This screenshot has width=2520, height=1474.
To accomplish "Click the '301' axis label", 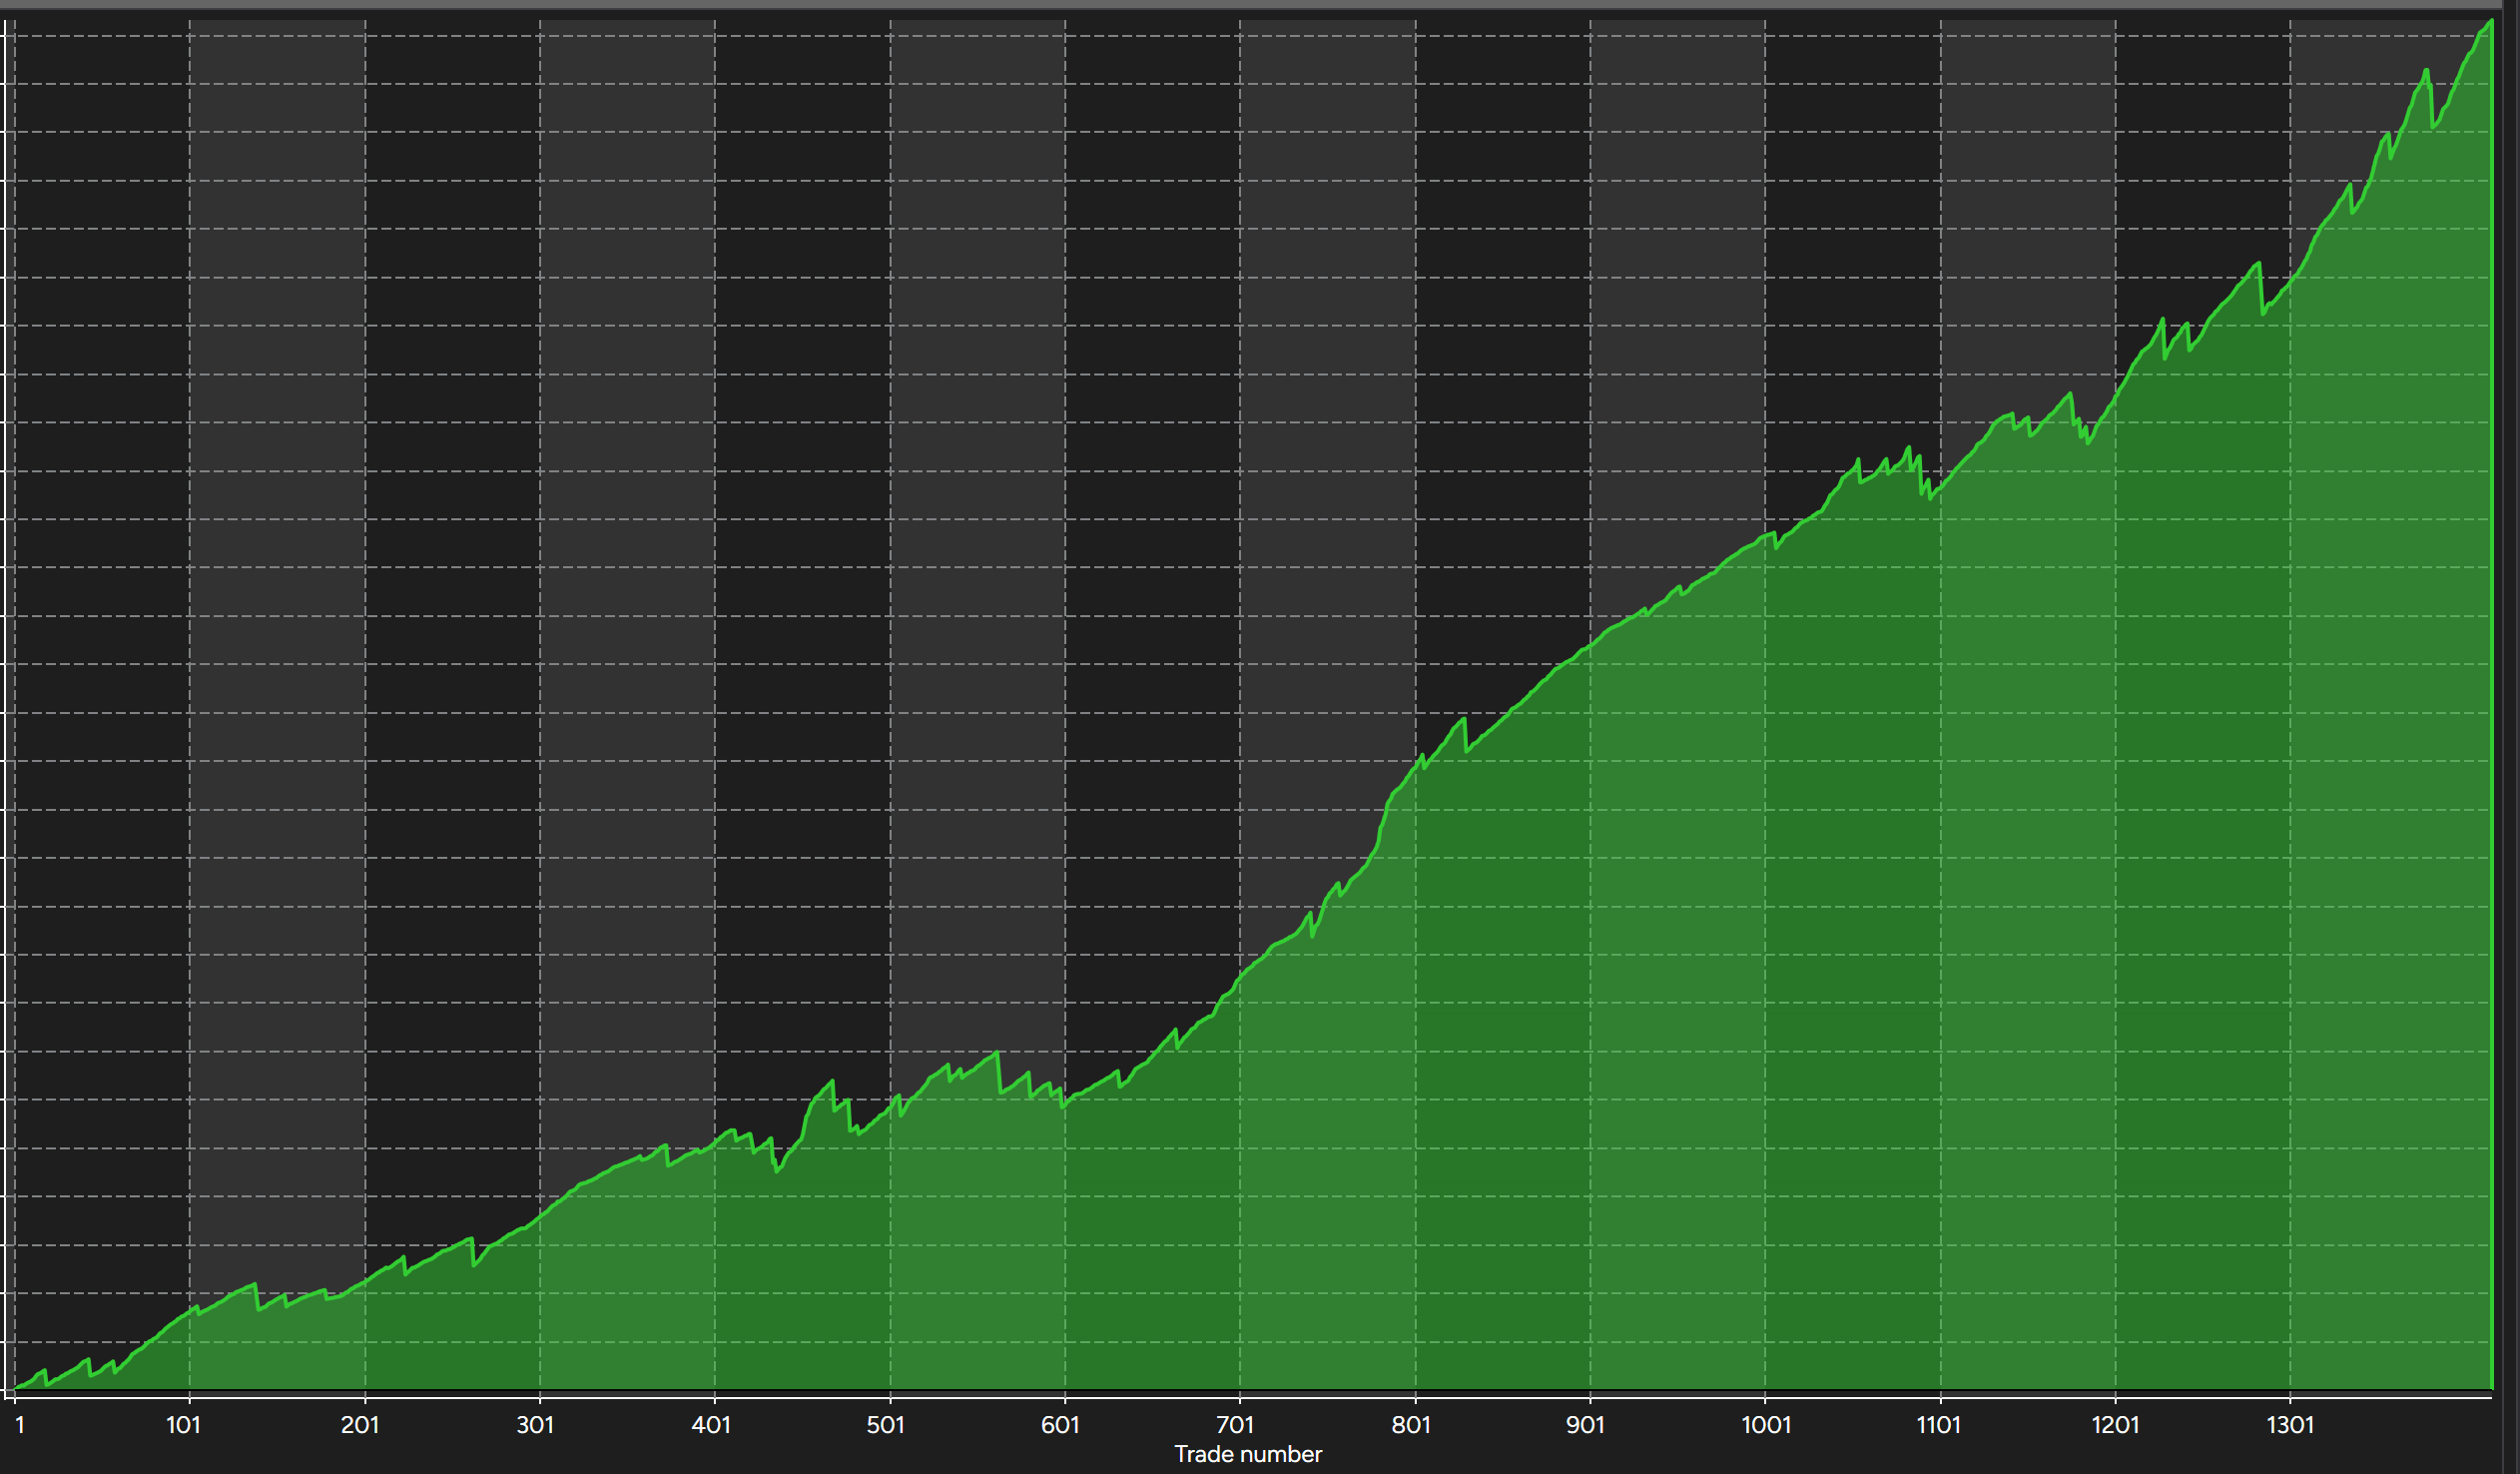I will pyautogui.click(x=535, y=1425).
